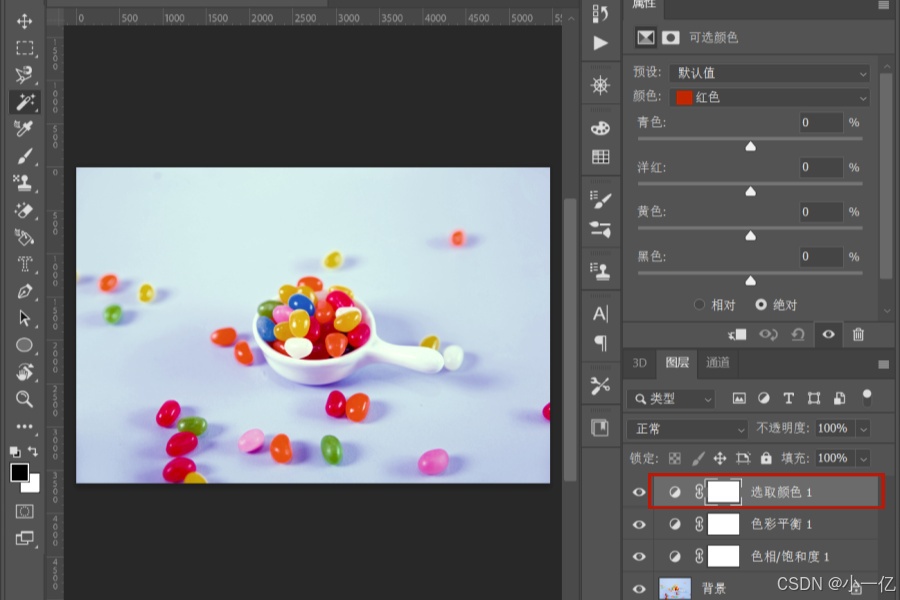Open the scissors-and-tools panel icon

(x=600, y=385)
